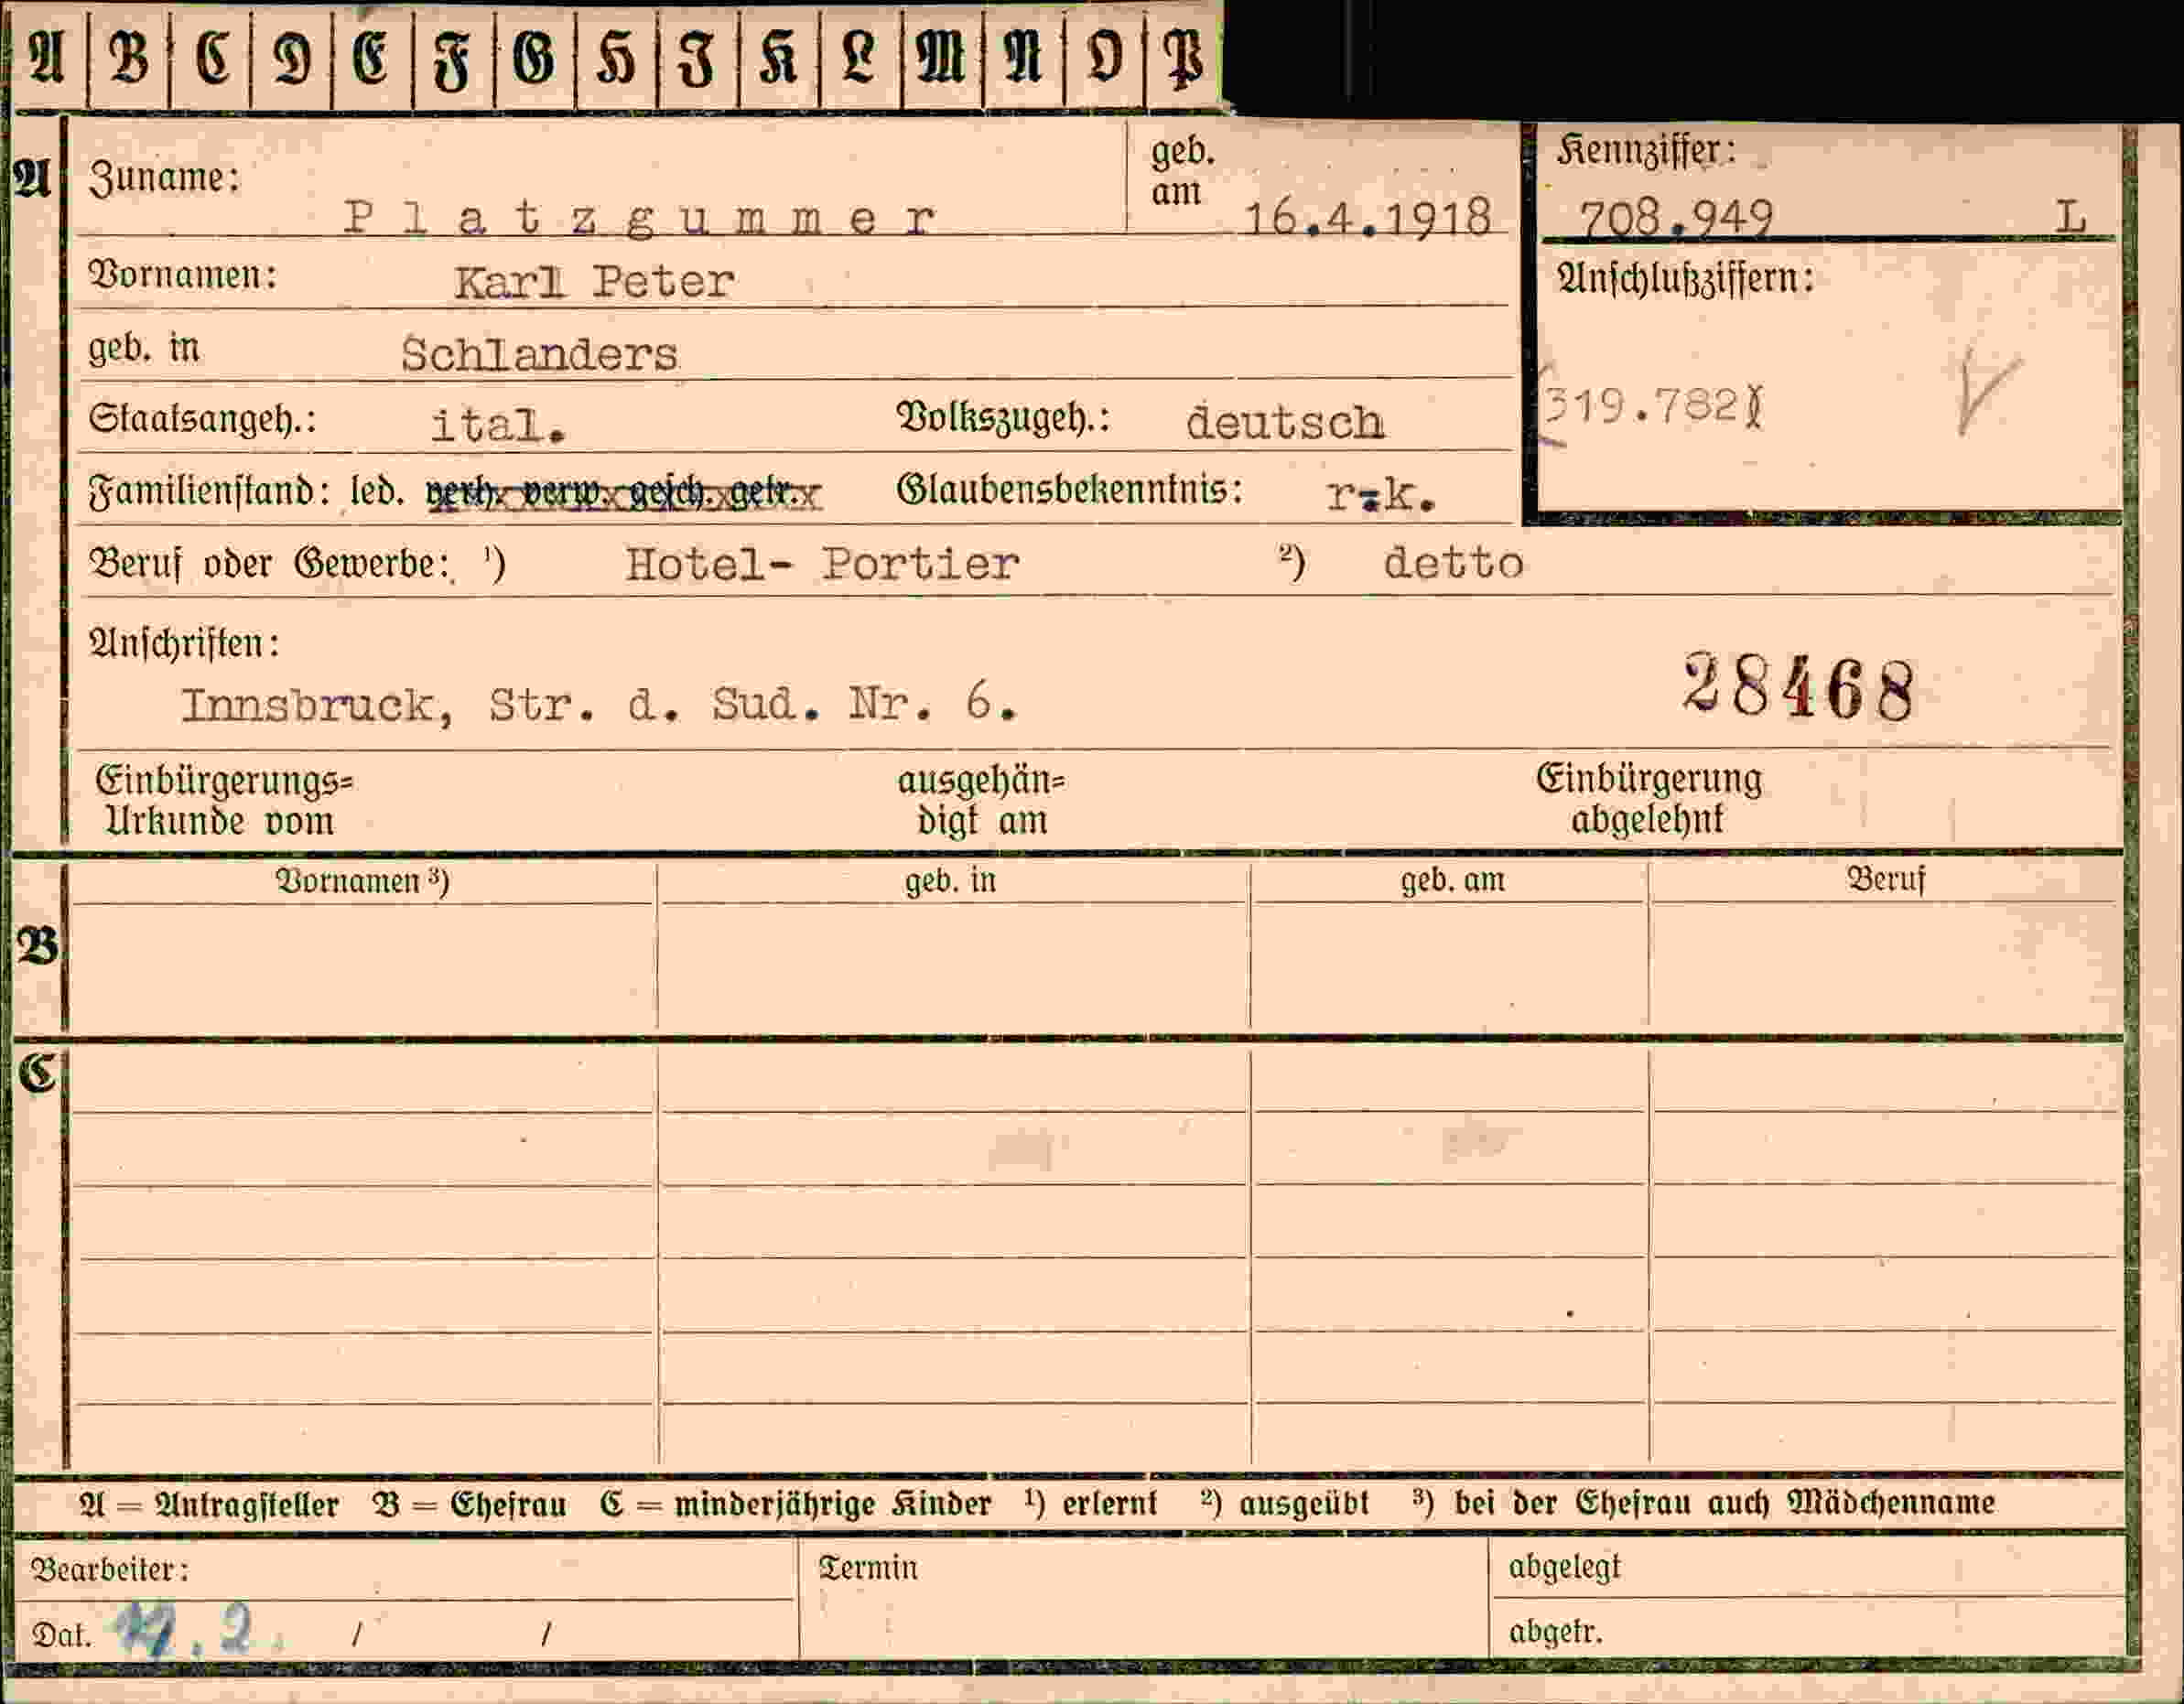Click the Beruf oder Gewerbe label
The height and width of the screenshot is (1704, 2184).
(270, 564)
